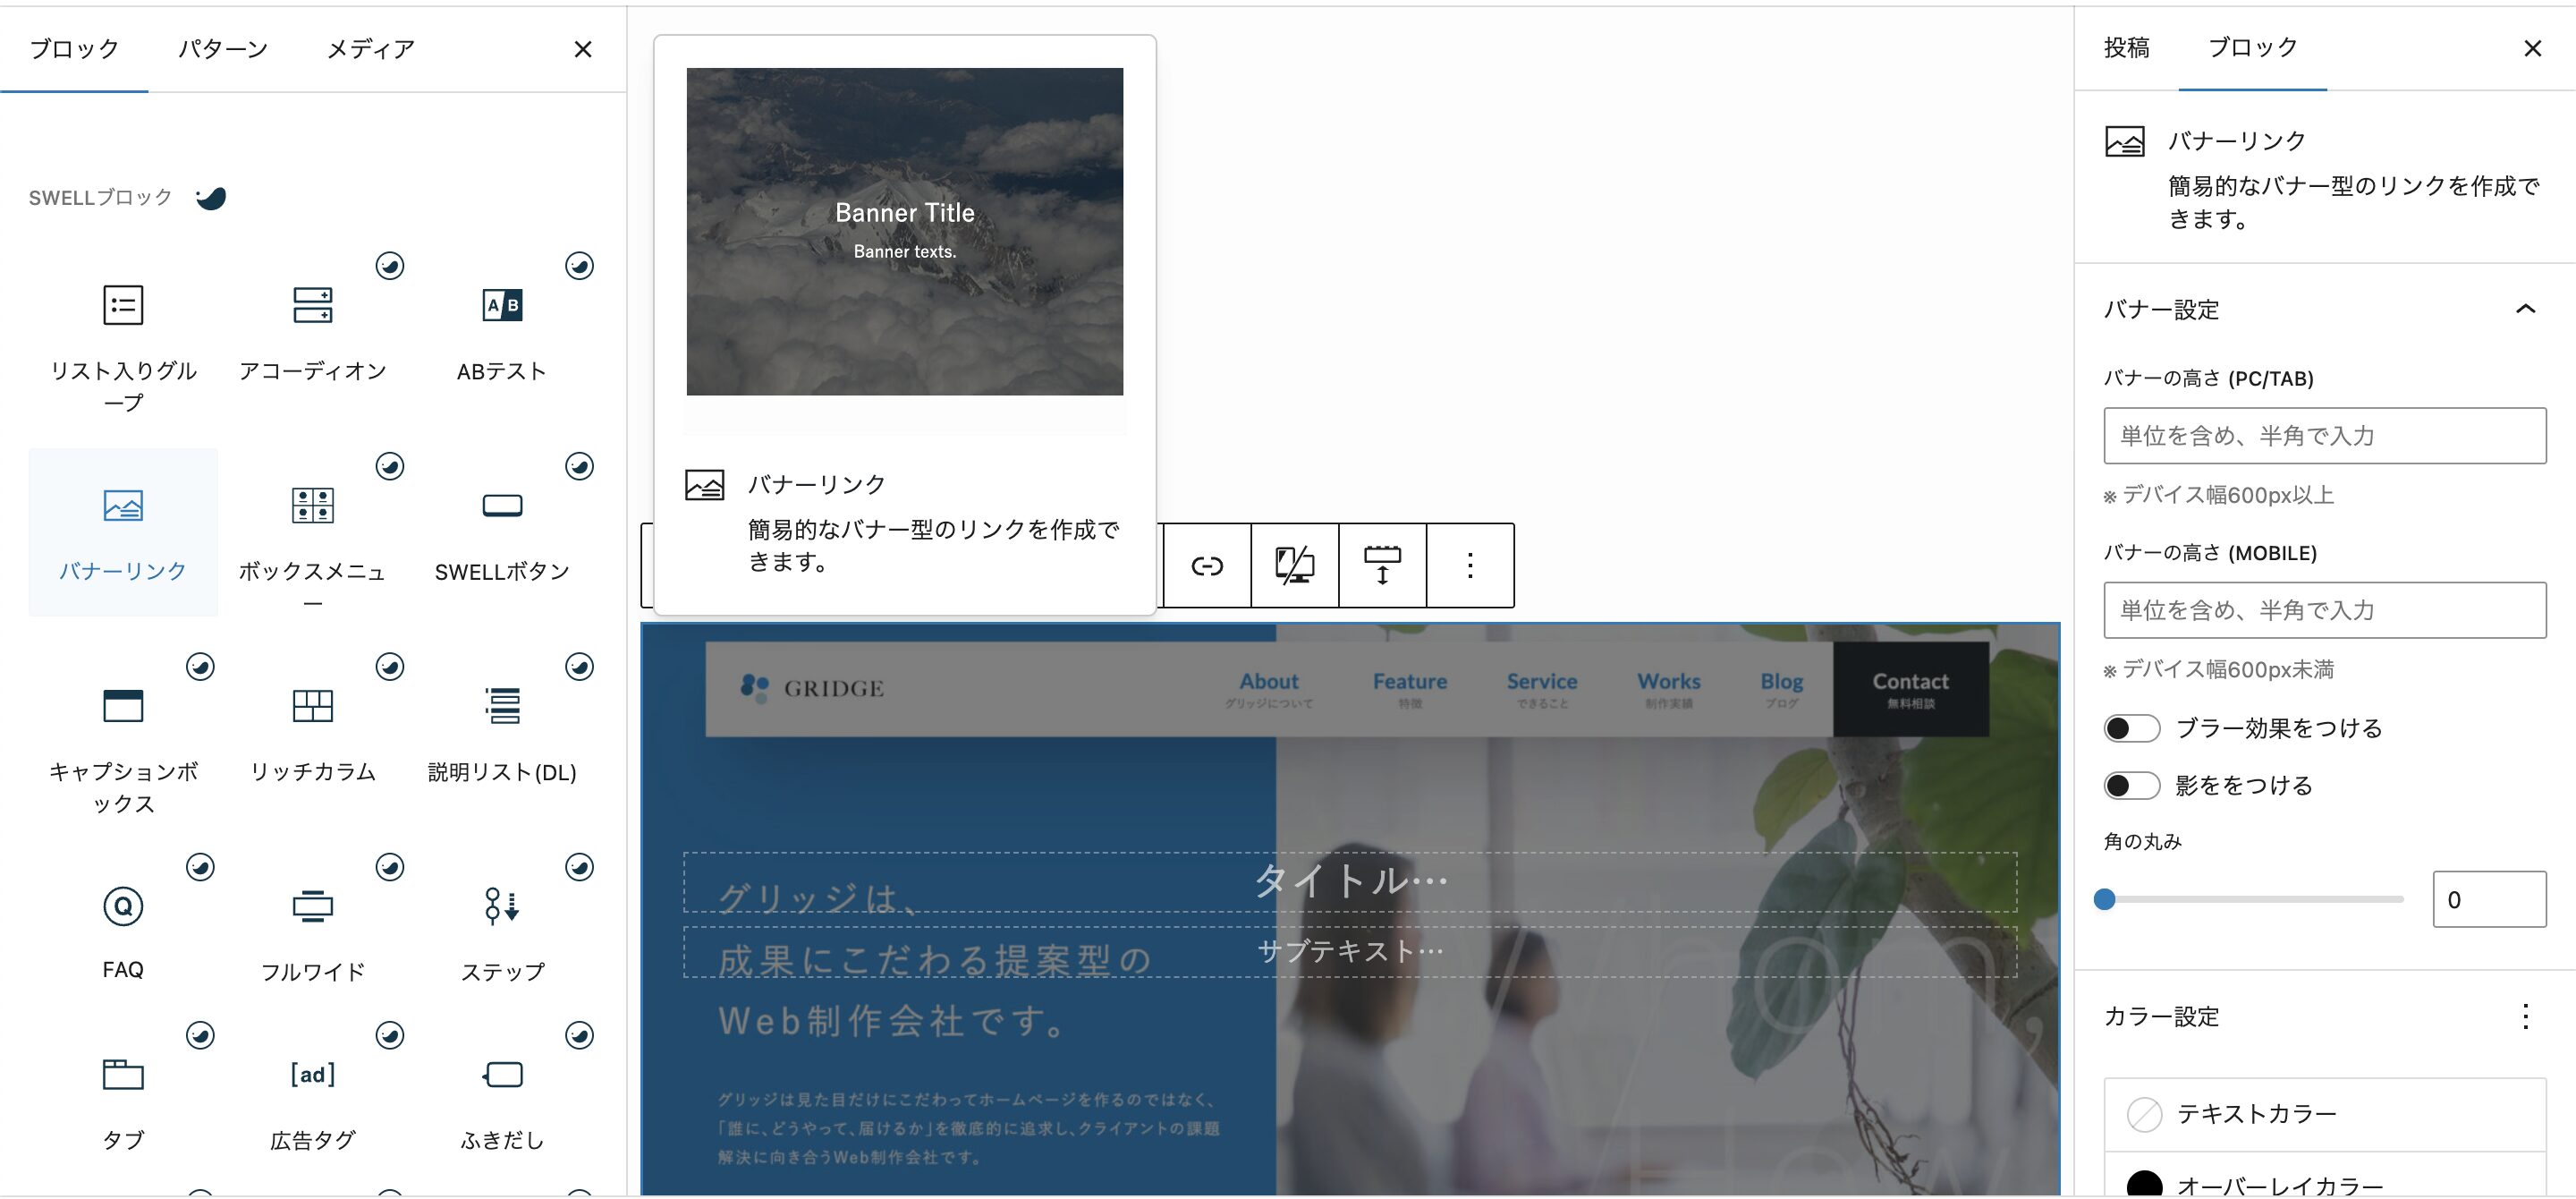Screen dimensions: 2576x1199
Task: Open the カラー設定 options menu
Action: tap(2525, 1017)
